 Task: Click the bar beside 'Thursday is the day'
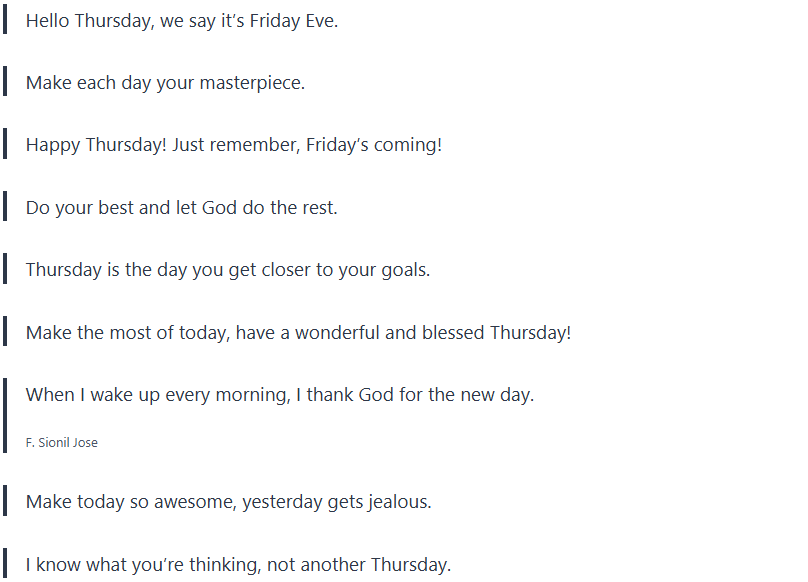(5, 269)
